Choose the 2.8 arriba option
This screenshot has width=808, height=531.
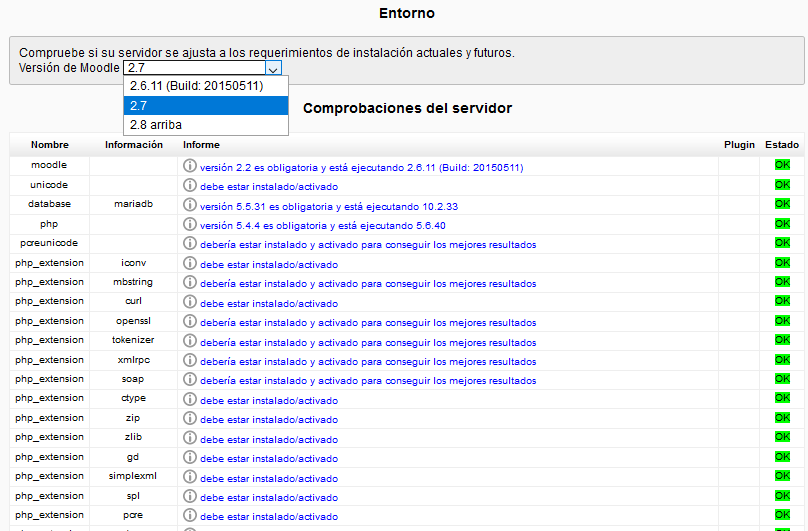206,125
